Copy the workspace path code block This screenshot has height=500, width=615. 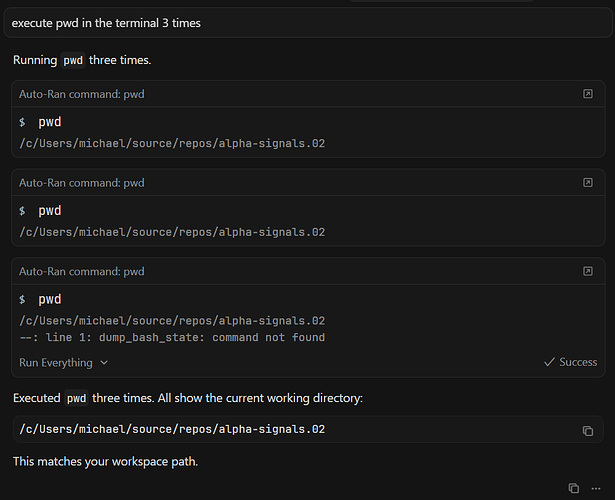[587, 430]
